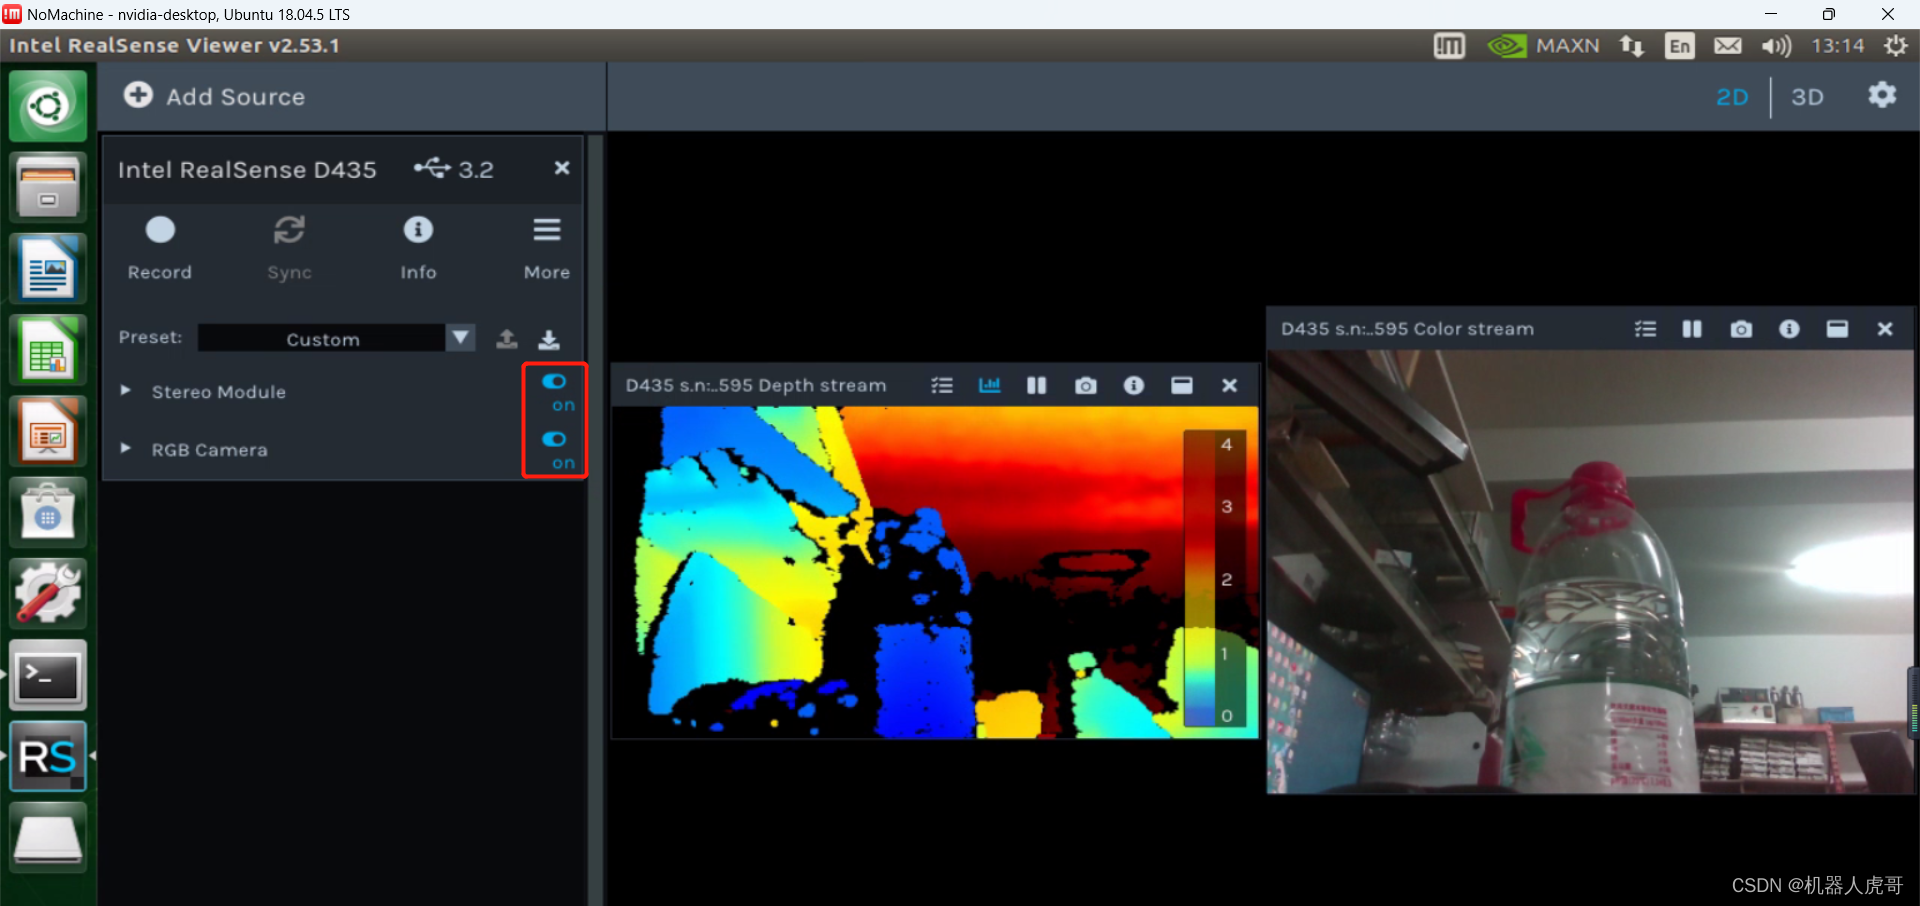Open the drive icon at dock bottom

click(x=48, y=838)
